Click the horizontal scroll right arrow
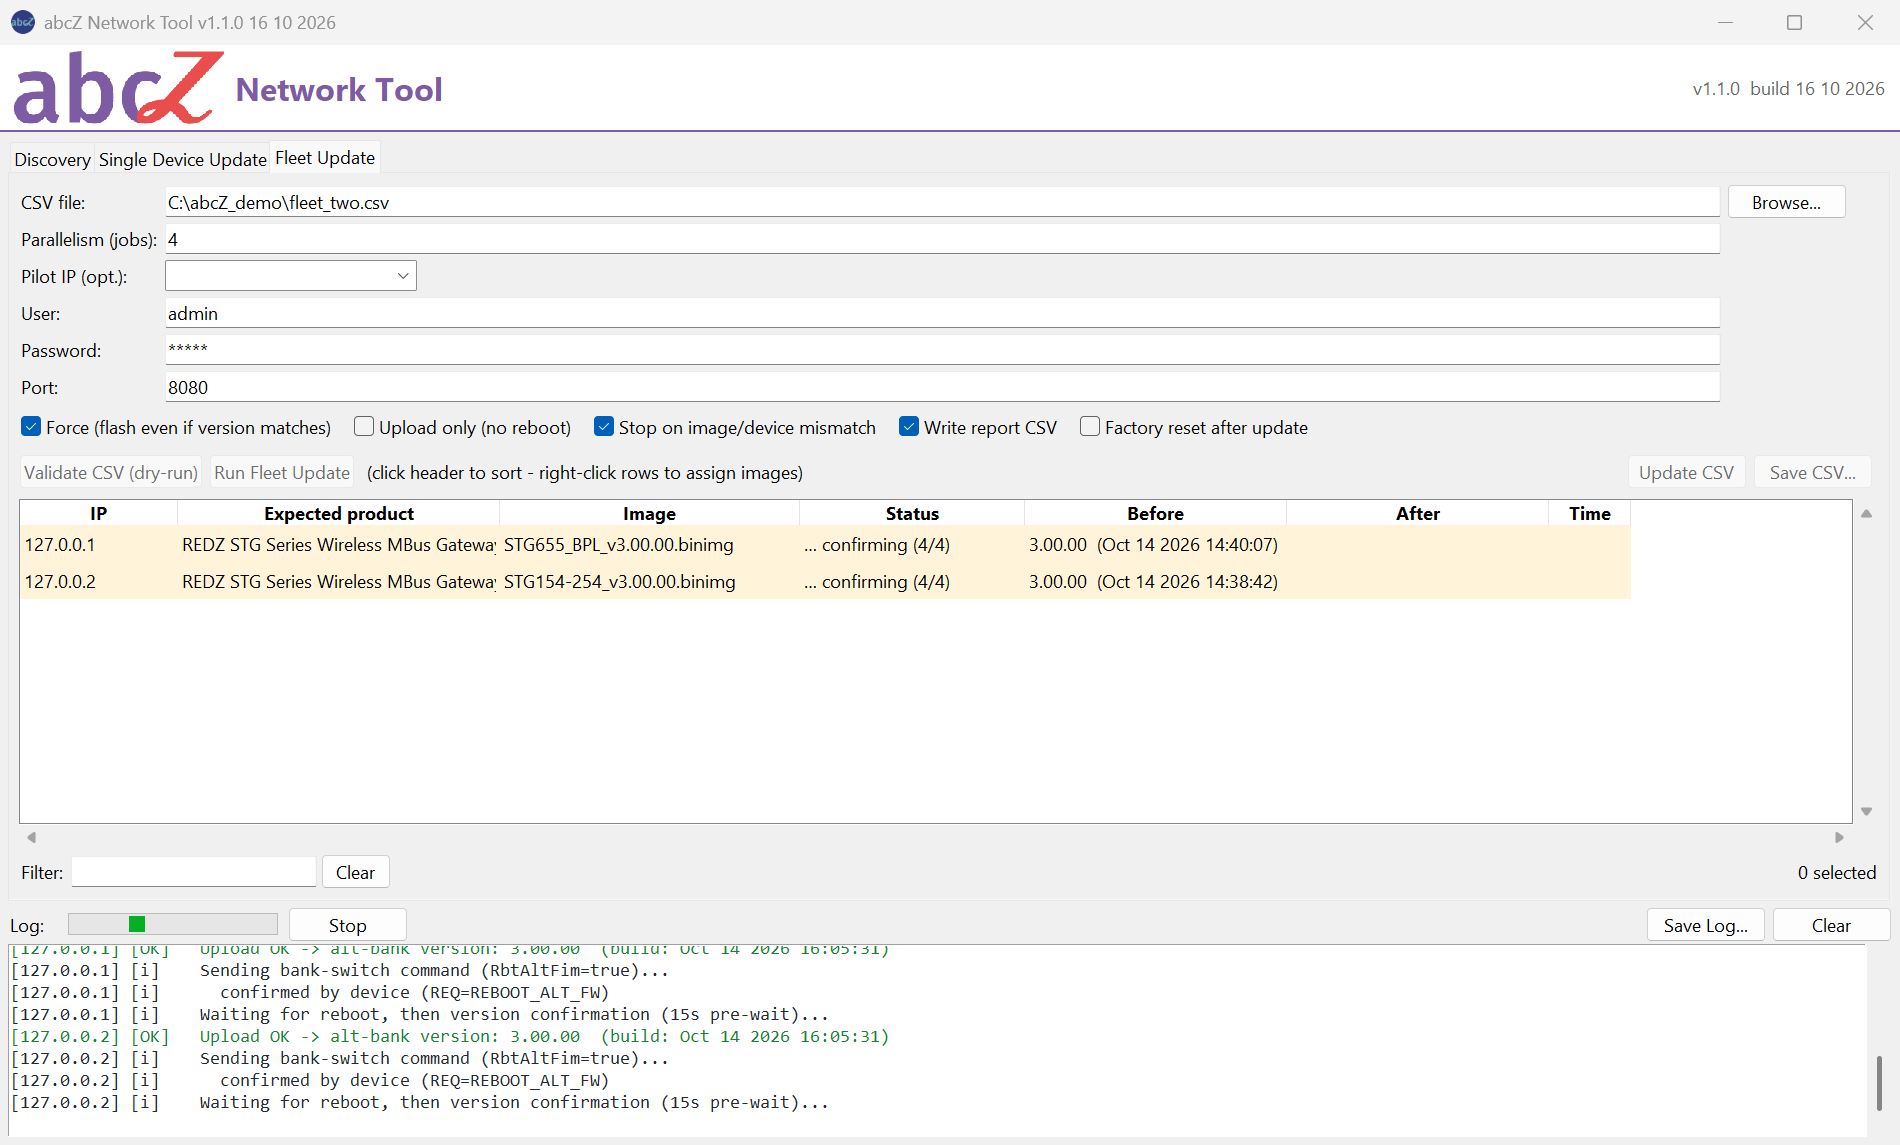Viewport: 1900px width, 1145px height. (1839, 837)
